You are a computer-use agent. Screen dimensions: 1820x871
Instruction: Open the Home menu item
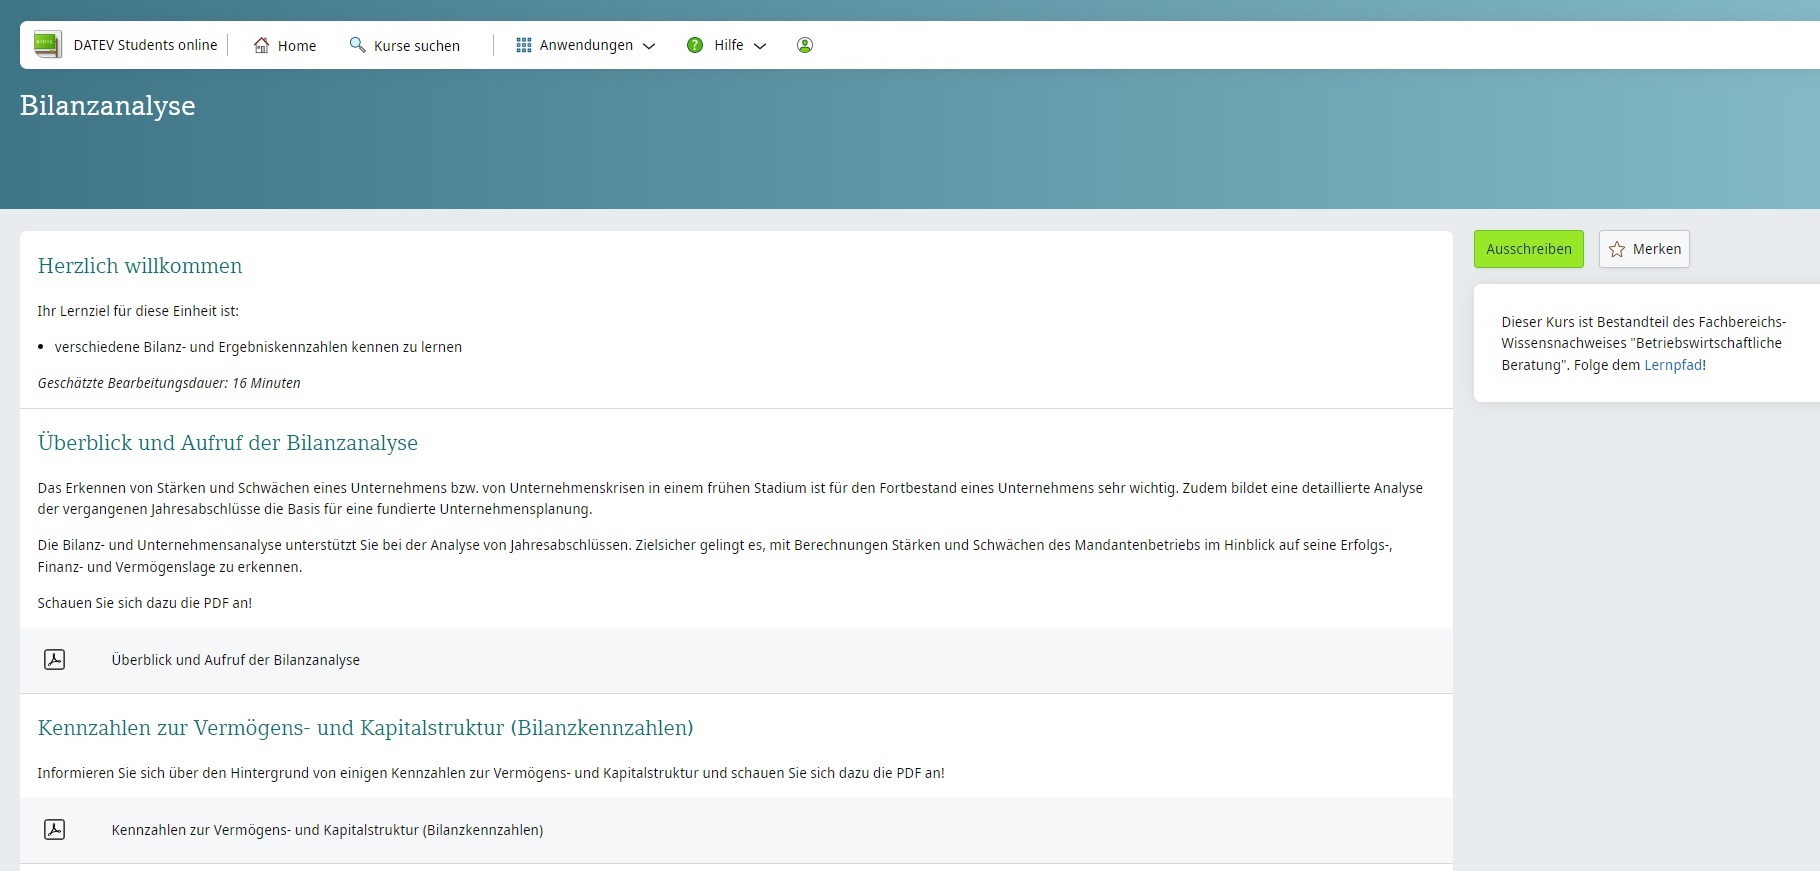pyautogui.click(x=285, y=45)
